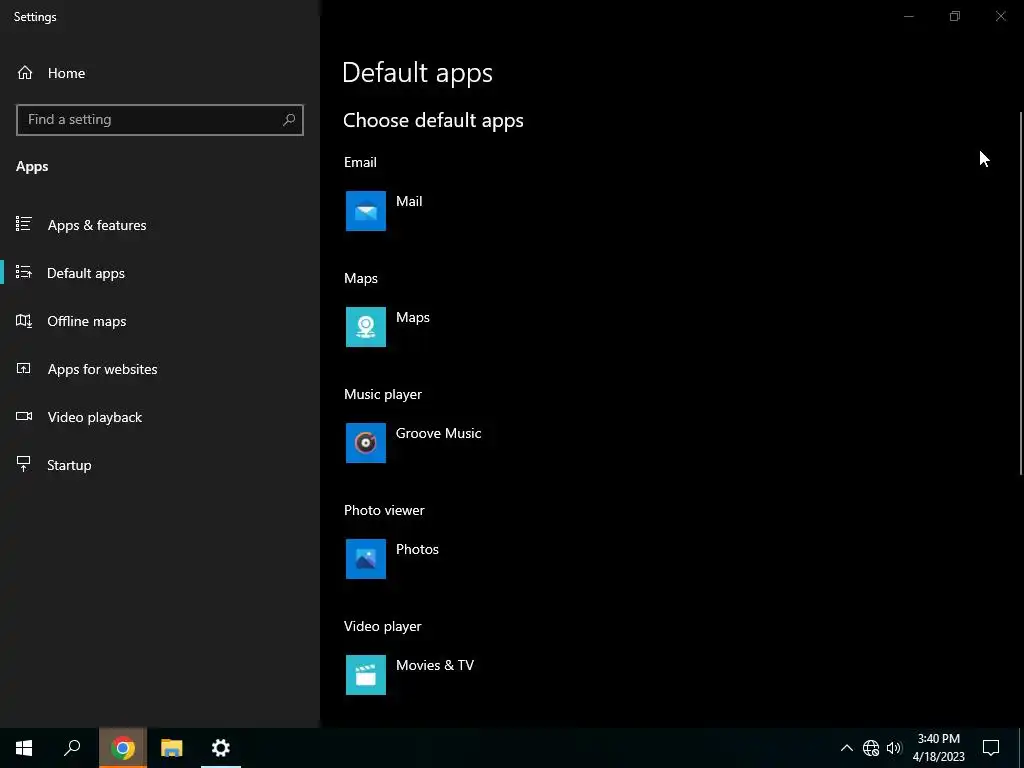Click the Mail app icon under Email
1024x768 pixels.
tap(366, 211)
